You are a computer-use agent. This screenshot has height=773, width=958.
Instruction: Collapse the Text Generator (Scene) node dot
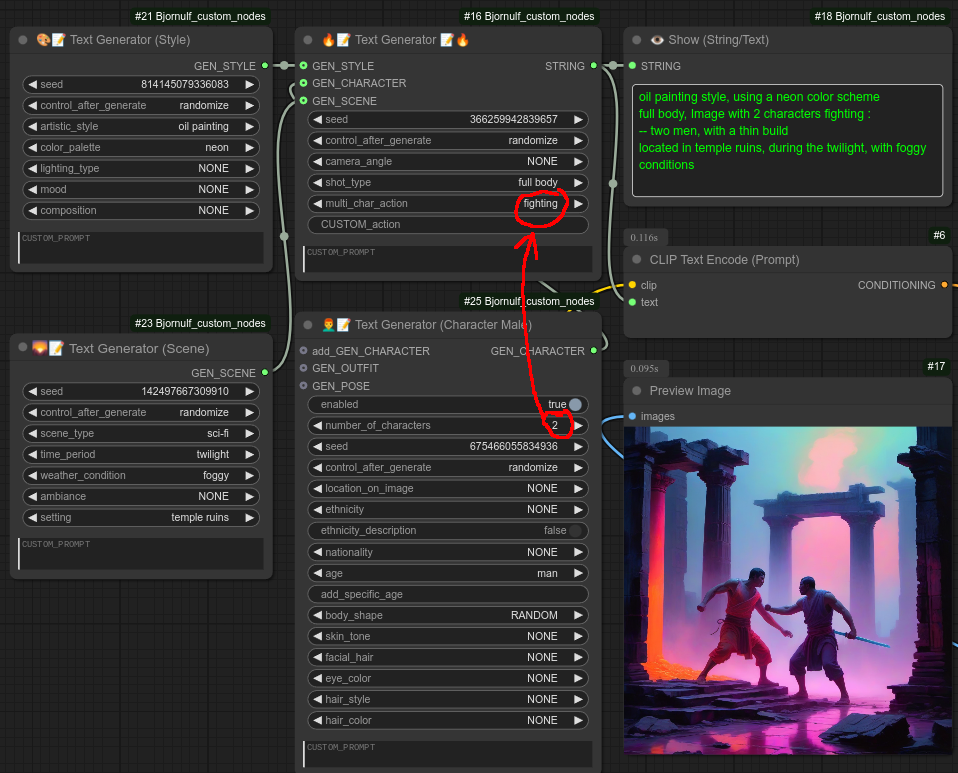pos(23,348)
